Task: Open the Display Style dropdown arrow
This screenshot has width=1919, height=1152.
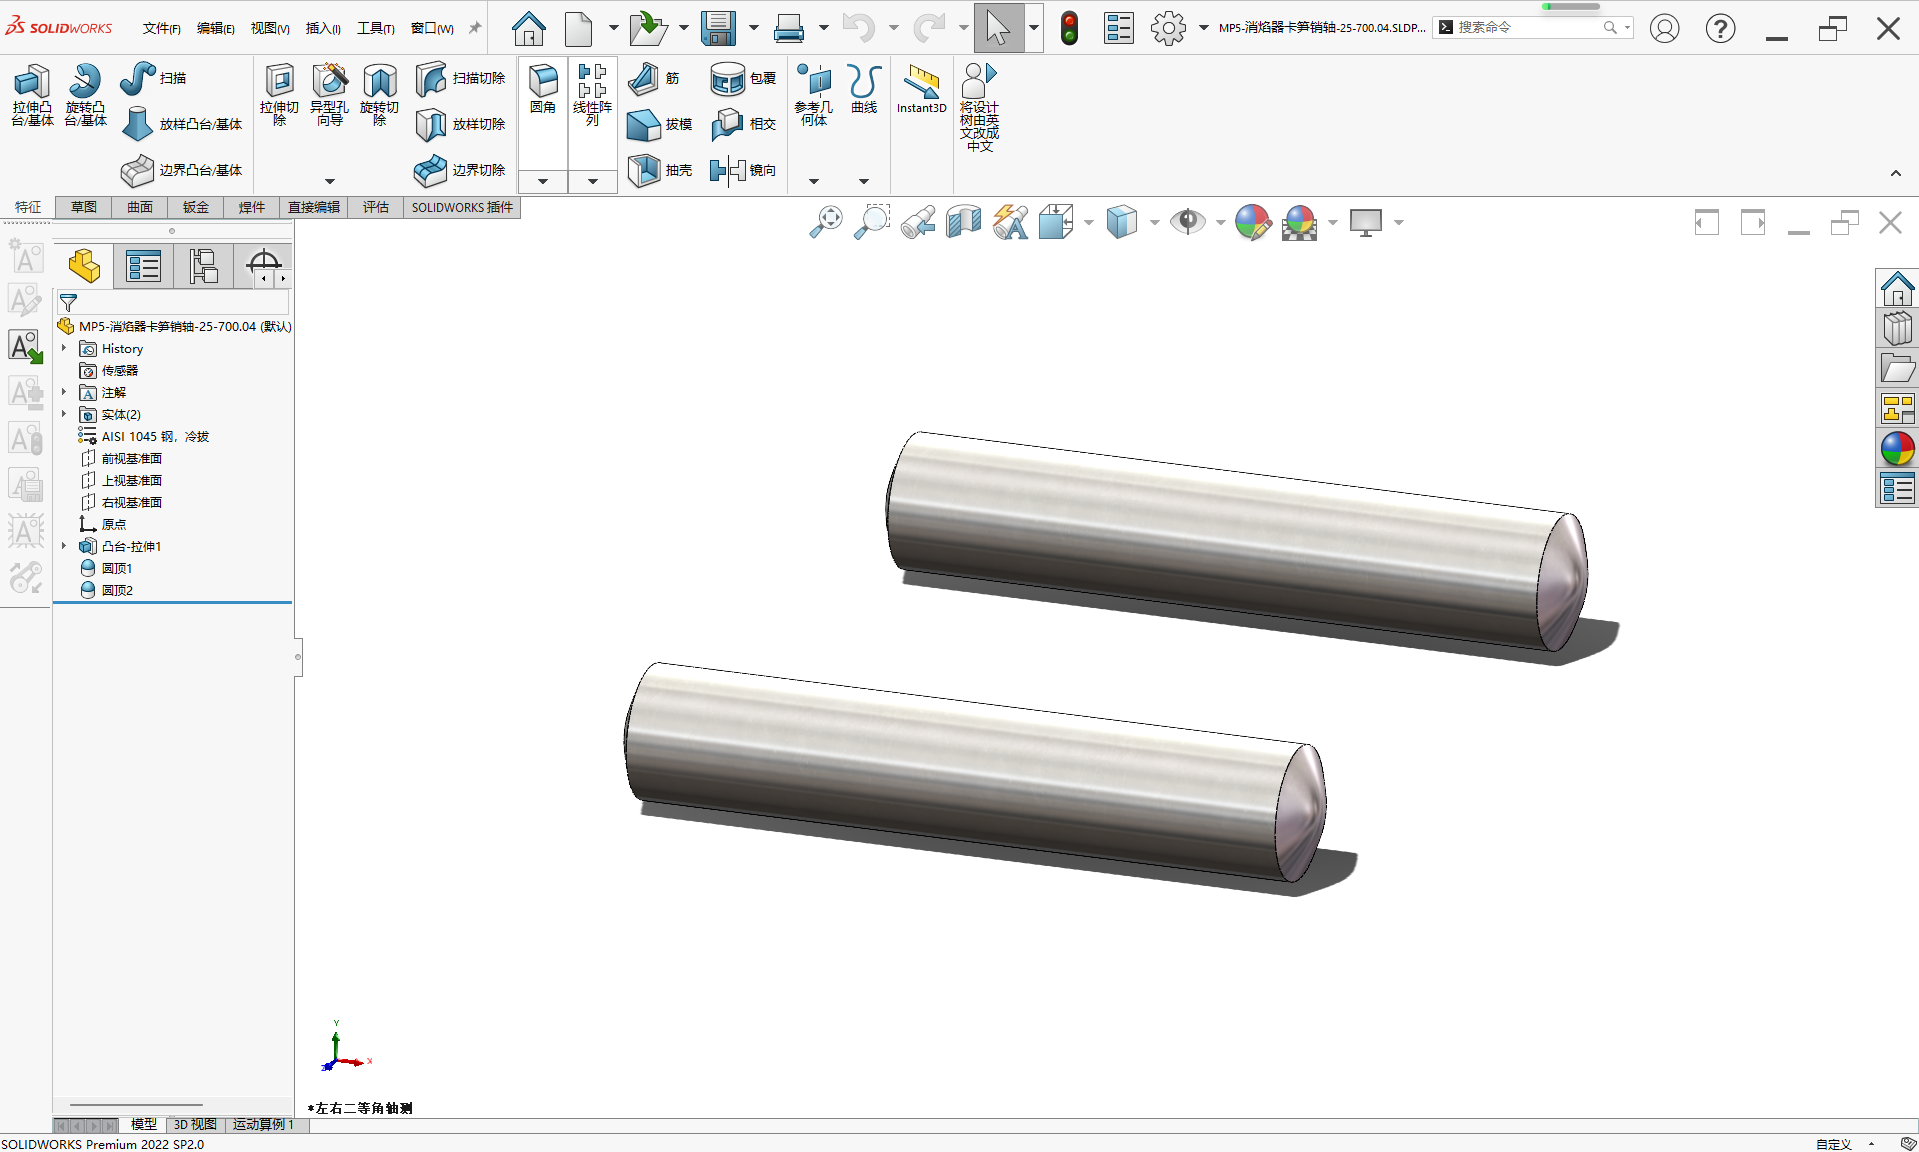Action: point(1154,222)
